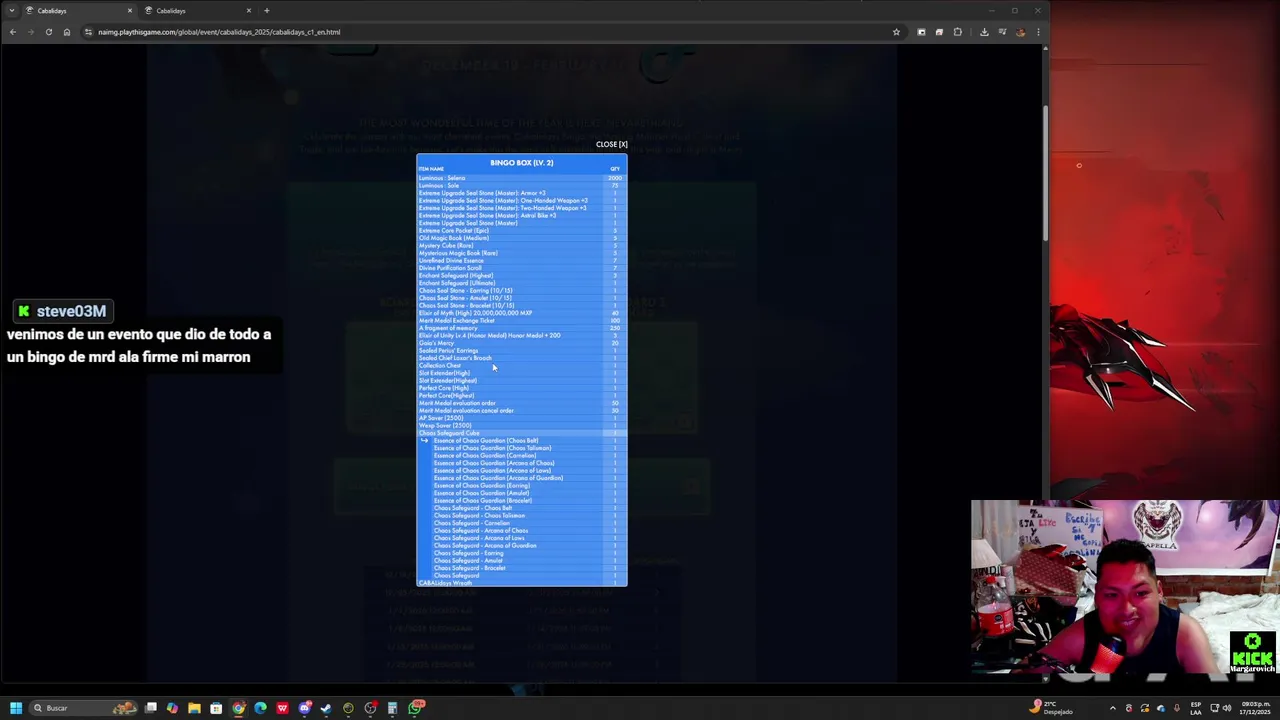Viewport: 1280px width, 720px height.
Task: Select the Collection Chest row
Action: tap(521, 366)
